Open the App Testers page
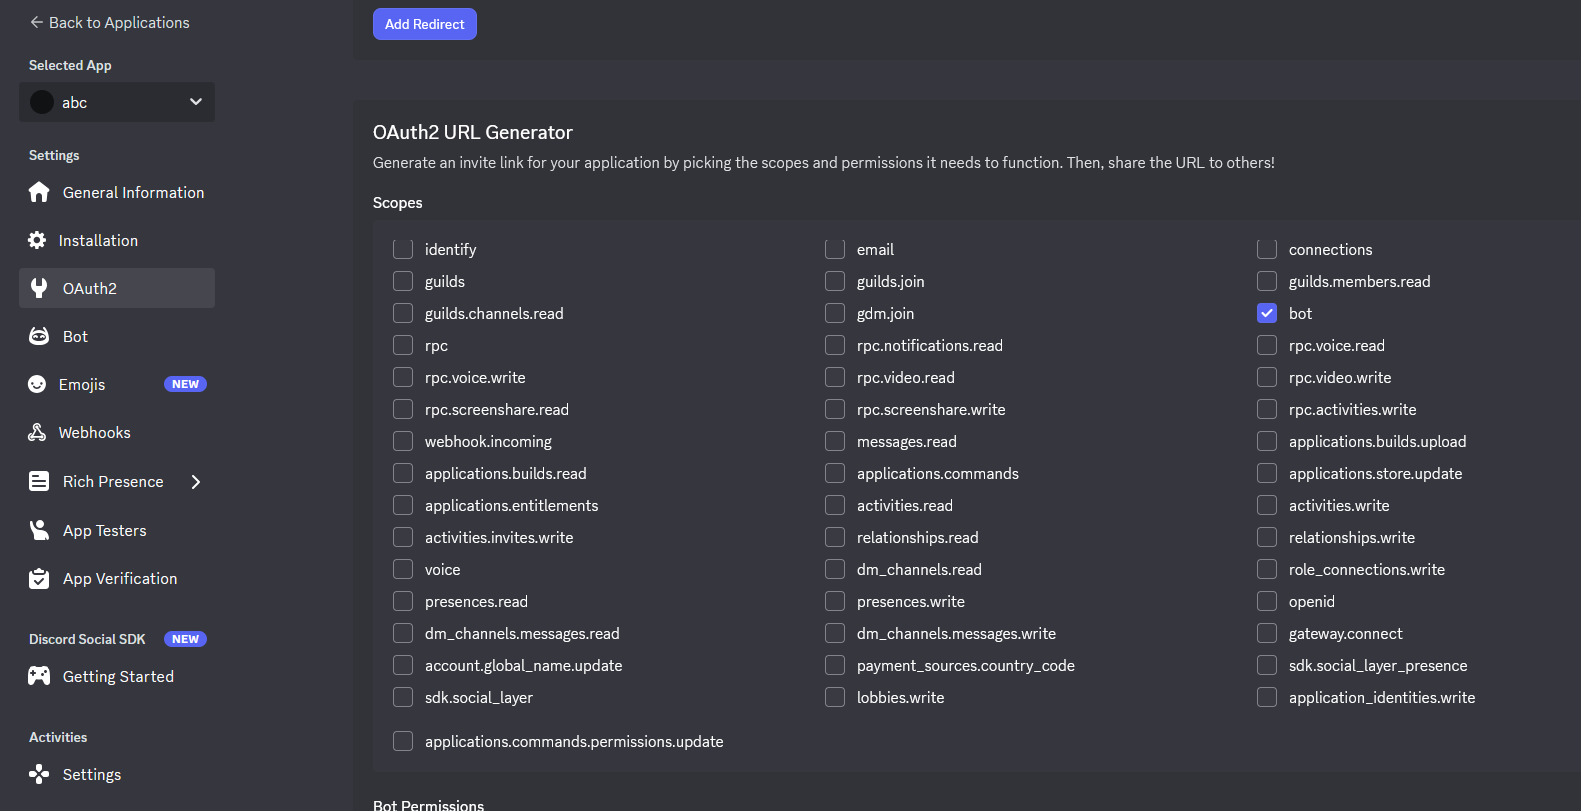1581x811 pixels. click(117, 530)
